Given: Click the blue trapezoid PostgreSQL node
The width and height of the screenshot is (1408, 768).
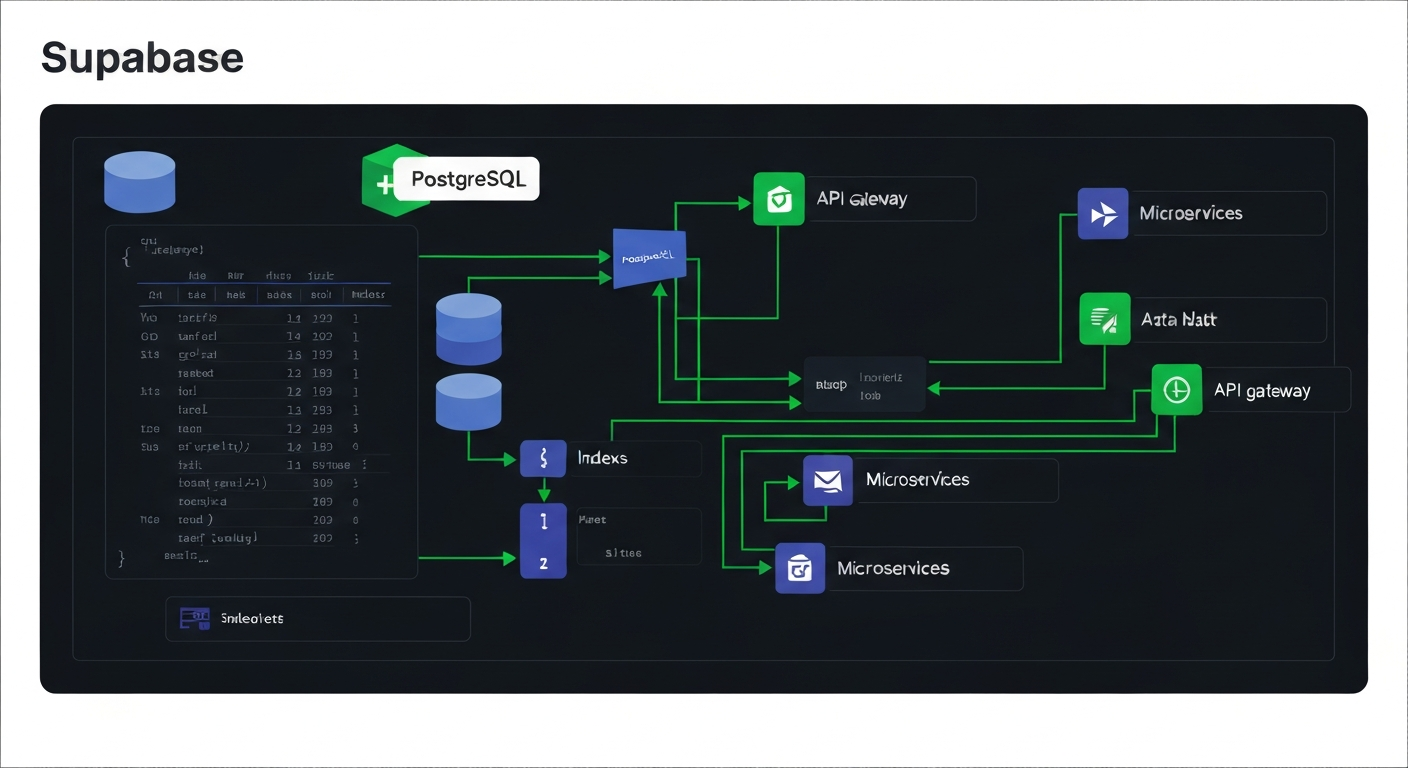Looking at the screenshot, I should 650,258.
